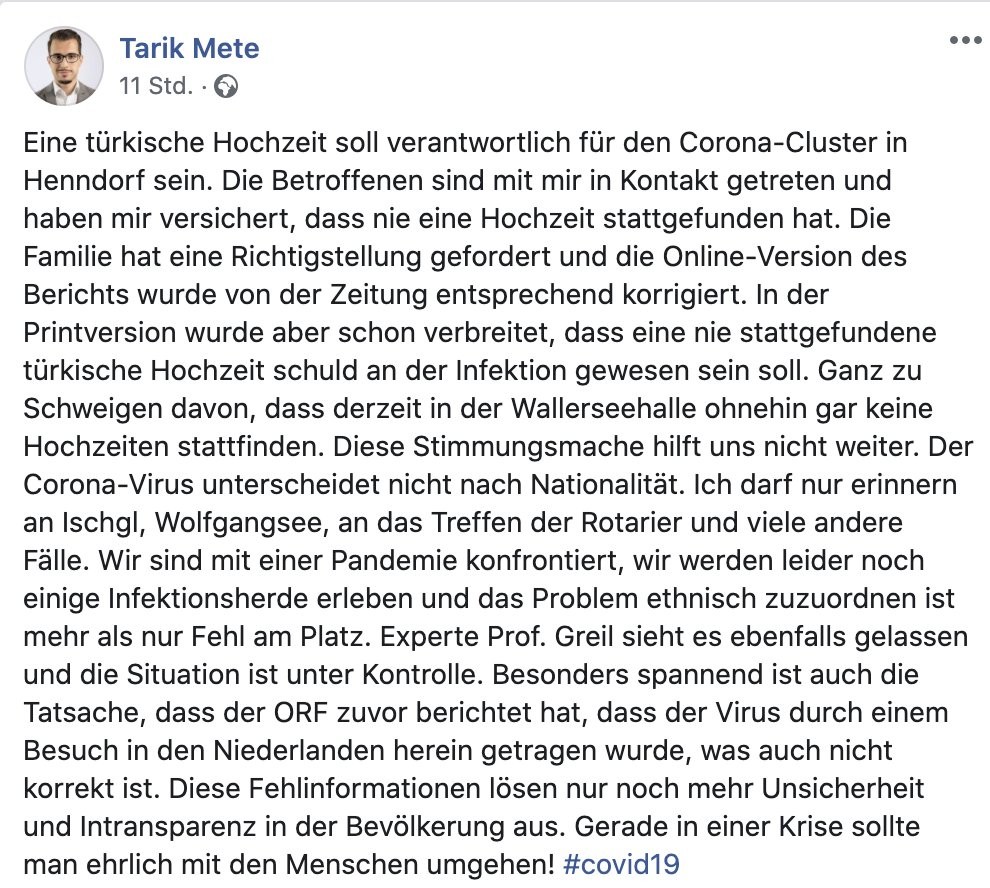Click the globe public audience icon
Screen dimensions: 990x888
[226, 86]
